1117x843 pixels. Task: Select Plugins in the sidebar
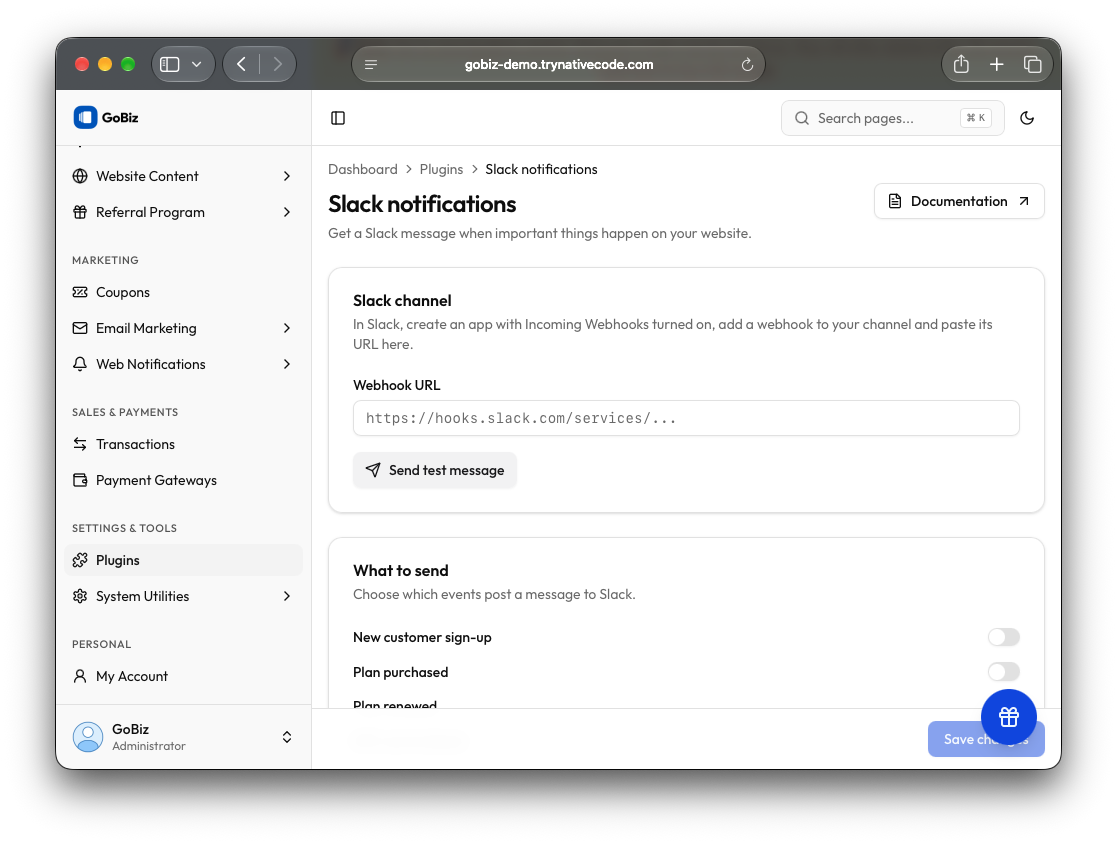[x=183, y=560]
